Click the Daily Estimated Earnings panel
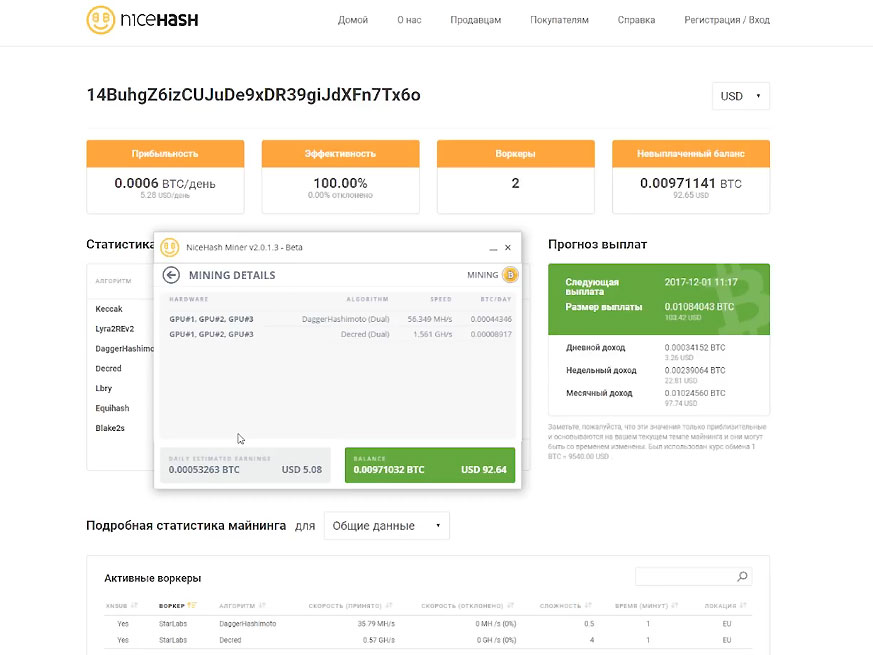Image resolution: width=873 pixels, height=655 pixels. click(x=245, y=465)
